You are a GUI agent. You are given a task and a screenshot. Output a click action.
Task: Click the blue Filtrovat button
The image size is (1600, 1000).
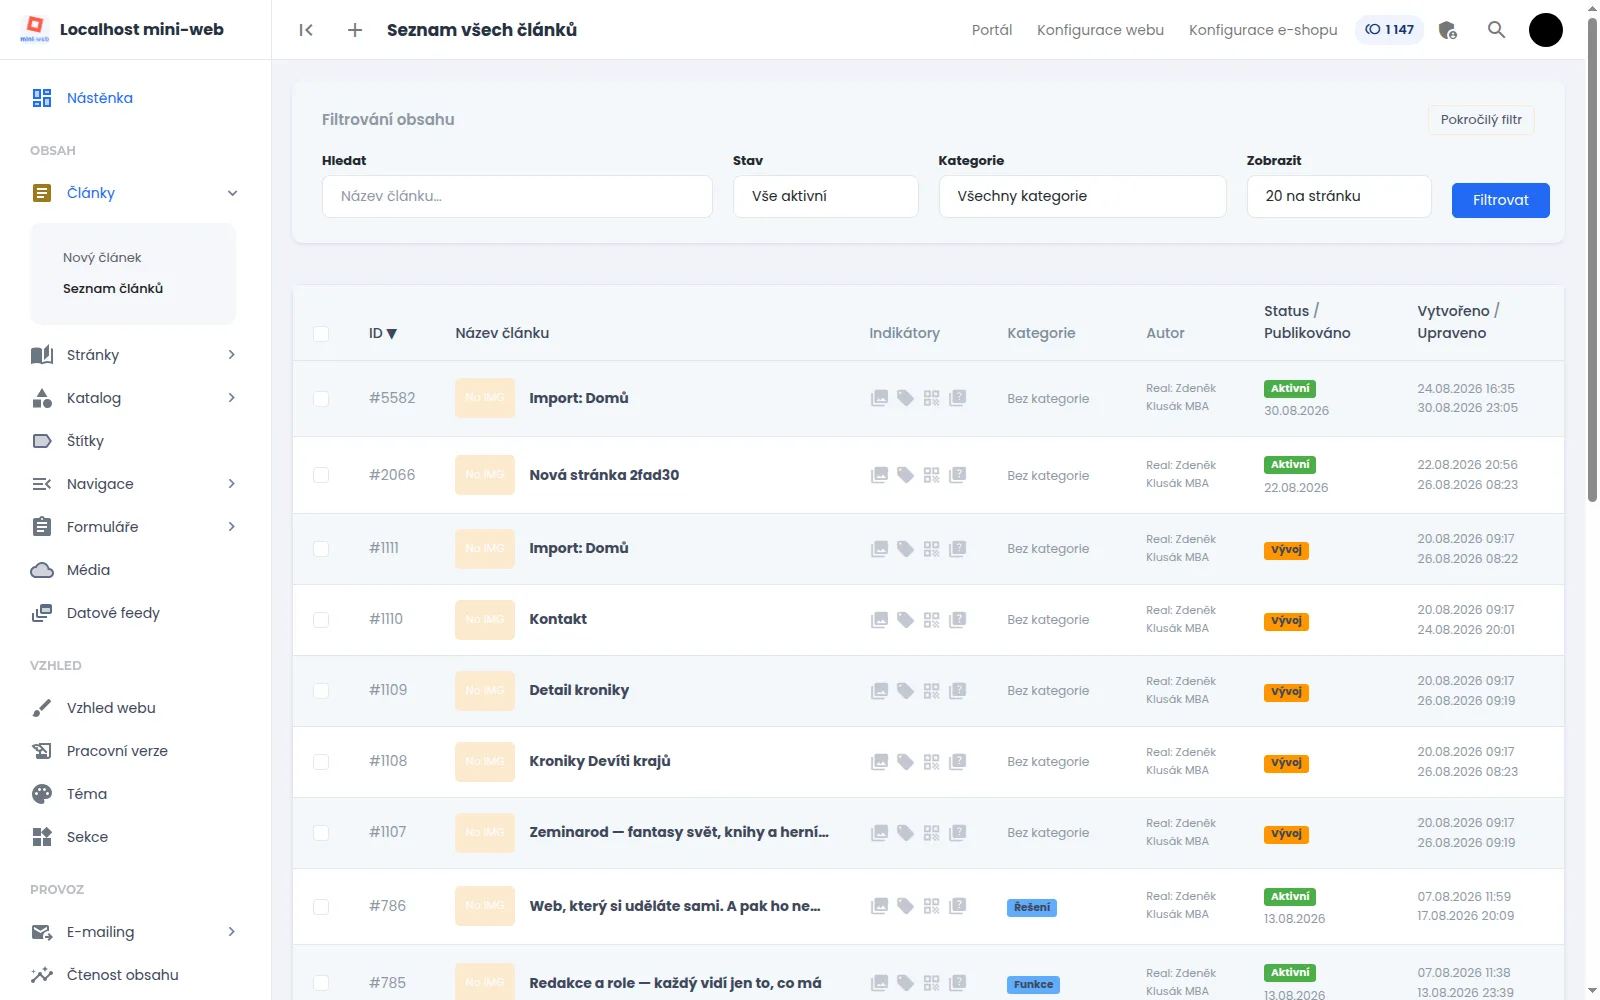tap(1500, 200)
